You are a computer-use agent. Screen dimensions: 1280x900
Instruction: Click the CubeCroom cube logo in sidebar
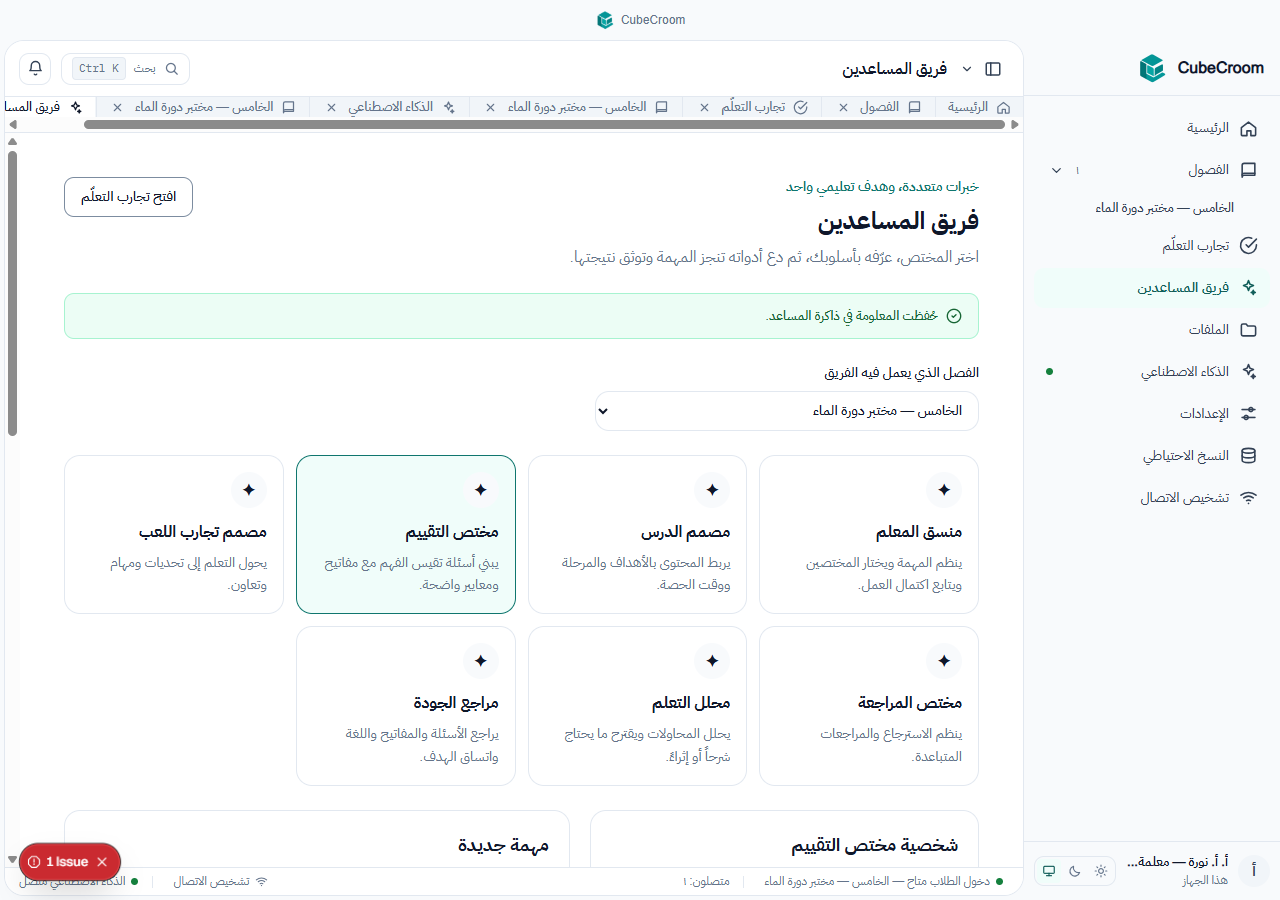click(1152, 68)
